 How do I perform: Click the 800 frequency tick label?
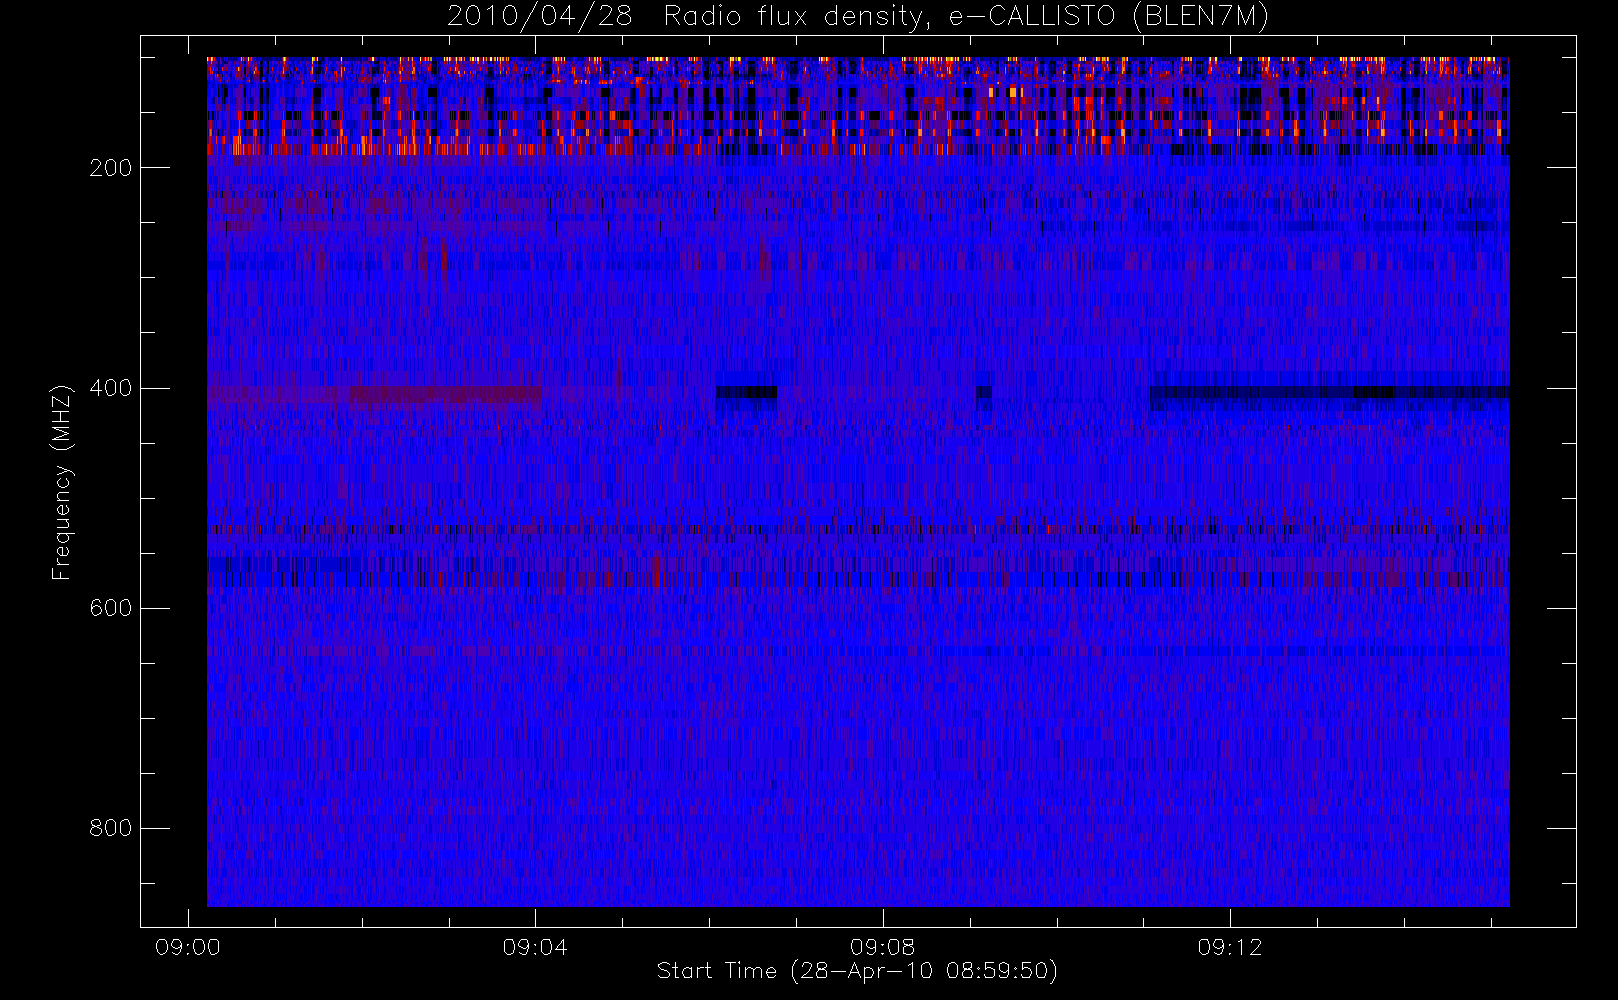[x=111, y=828]
